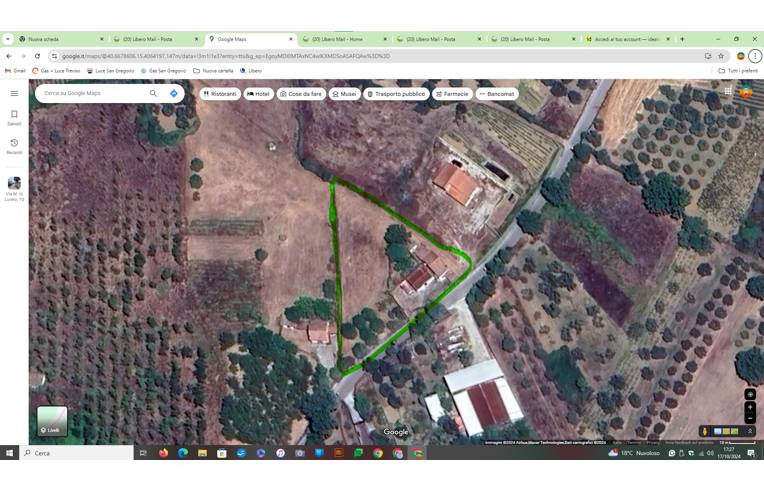The width and height of the screenshot is (764, 492).
Task: Zoom out using the minus button
Action: tap(750, 419)
